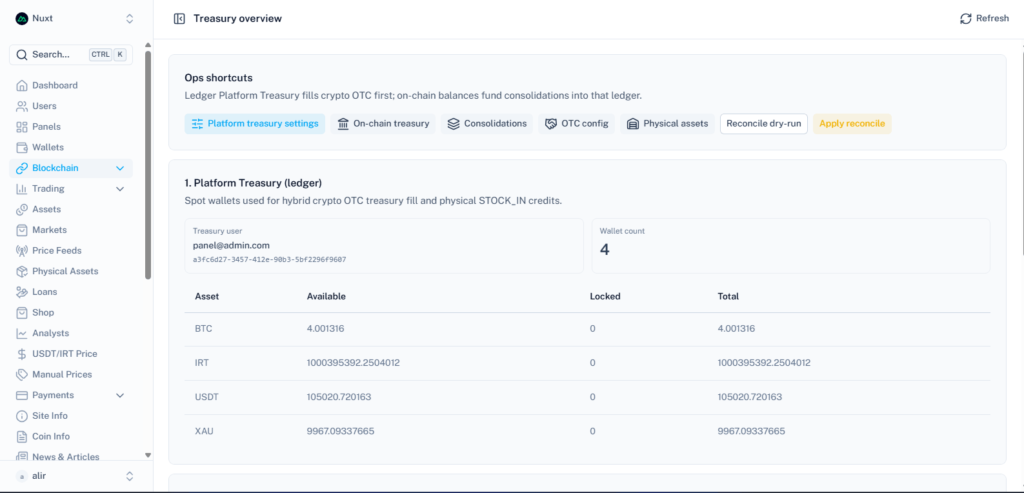Viewport: 1024px width, 493px height.
Task: Click the Markets icon
Action: (x=22, y=230)
